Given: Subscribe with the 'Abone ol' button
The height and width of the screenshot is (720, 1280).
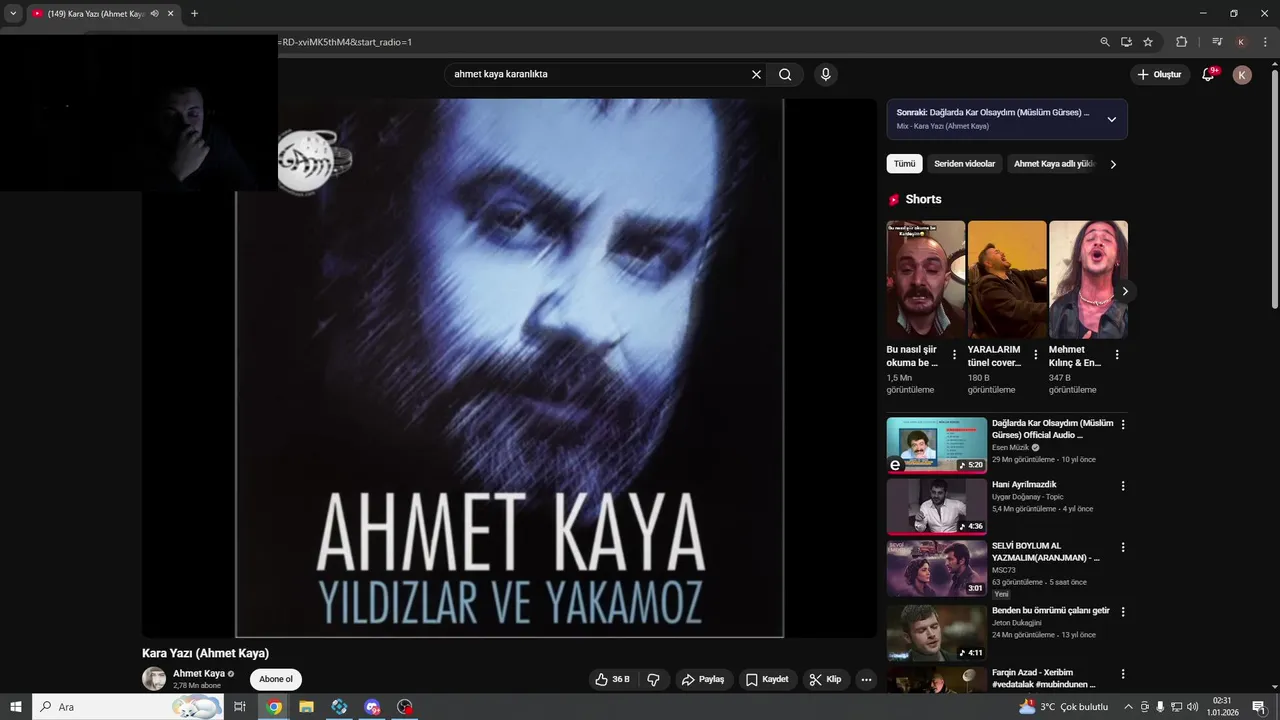Looking at the screenshot, I should coord(276,679).
